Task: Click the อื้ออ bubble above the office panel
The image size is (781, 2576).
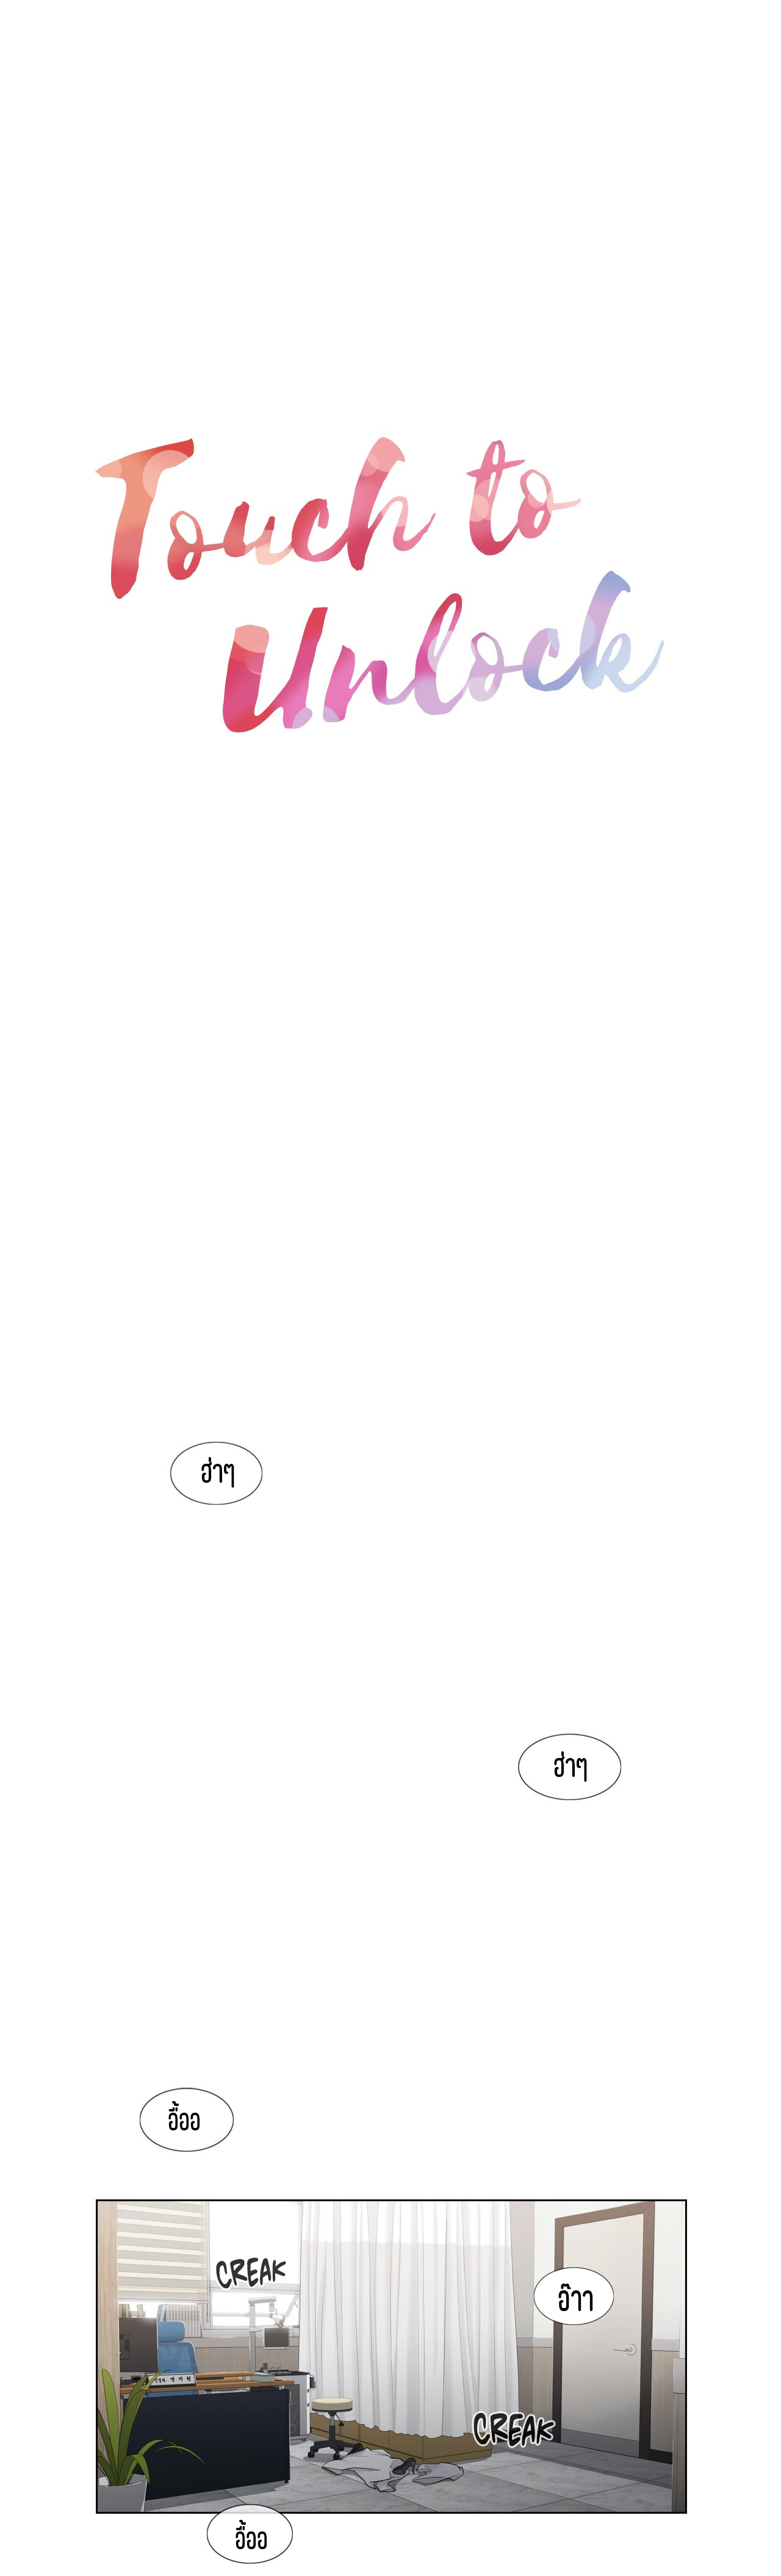Action: 186,2119
